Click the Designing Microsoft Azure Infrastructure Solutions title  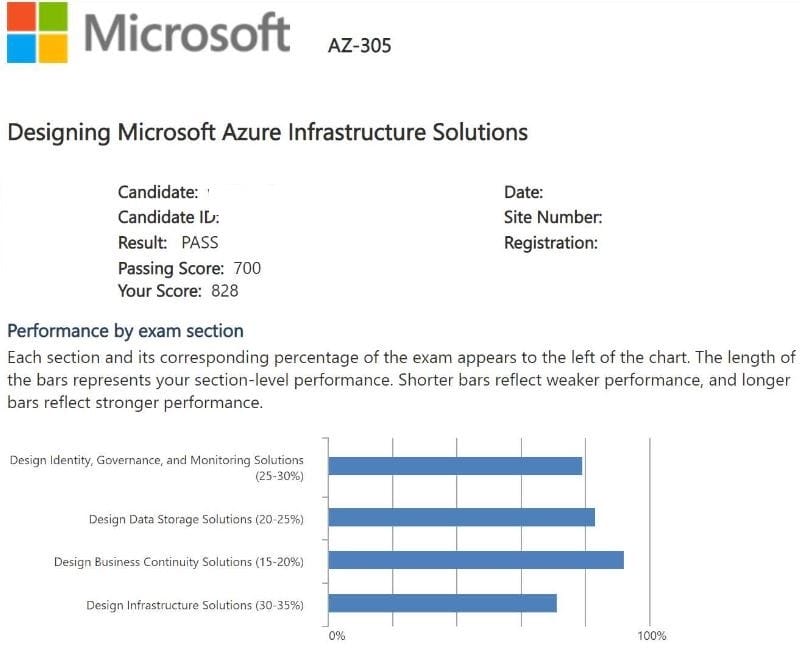point(267,132)
